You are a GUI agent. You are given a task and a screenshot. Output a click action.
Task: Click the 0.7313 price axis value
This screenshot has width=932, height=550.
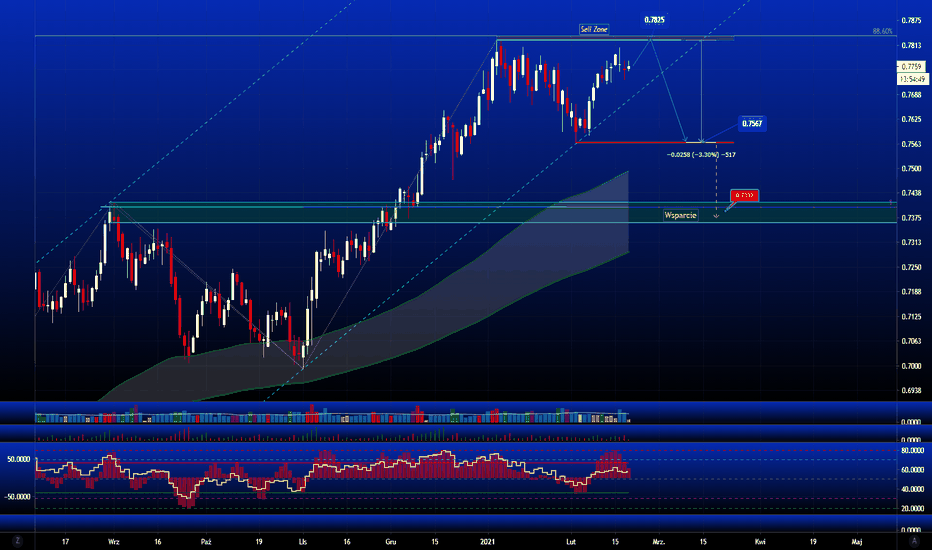click(911, 243)
